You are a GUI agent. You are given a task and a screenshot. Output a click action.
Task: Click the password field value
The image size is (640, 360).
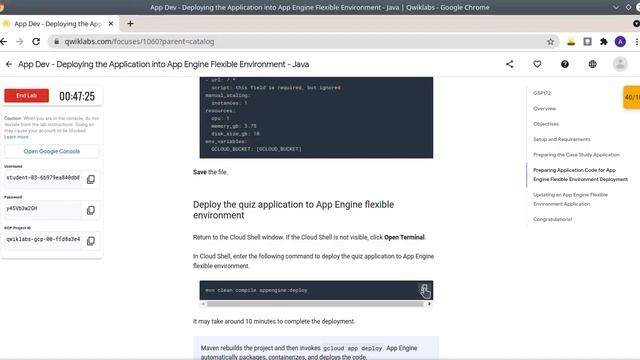point(43,209)
